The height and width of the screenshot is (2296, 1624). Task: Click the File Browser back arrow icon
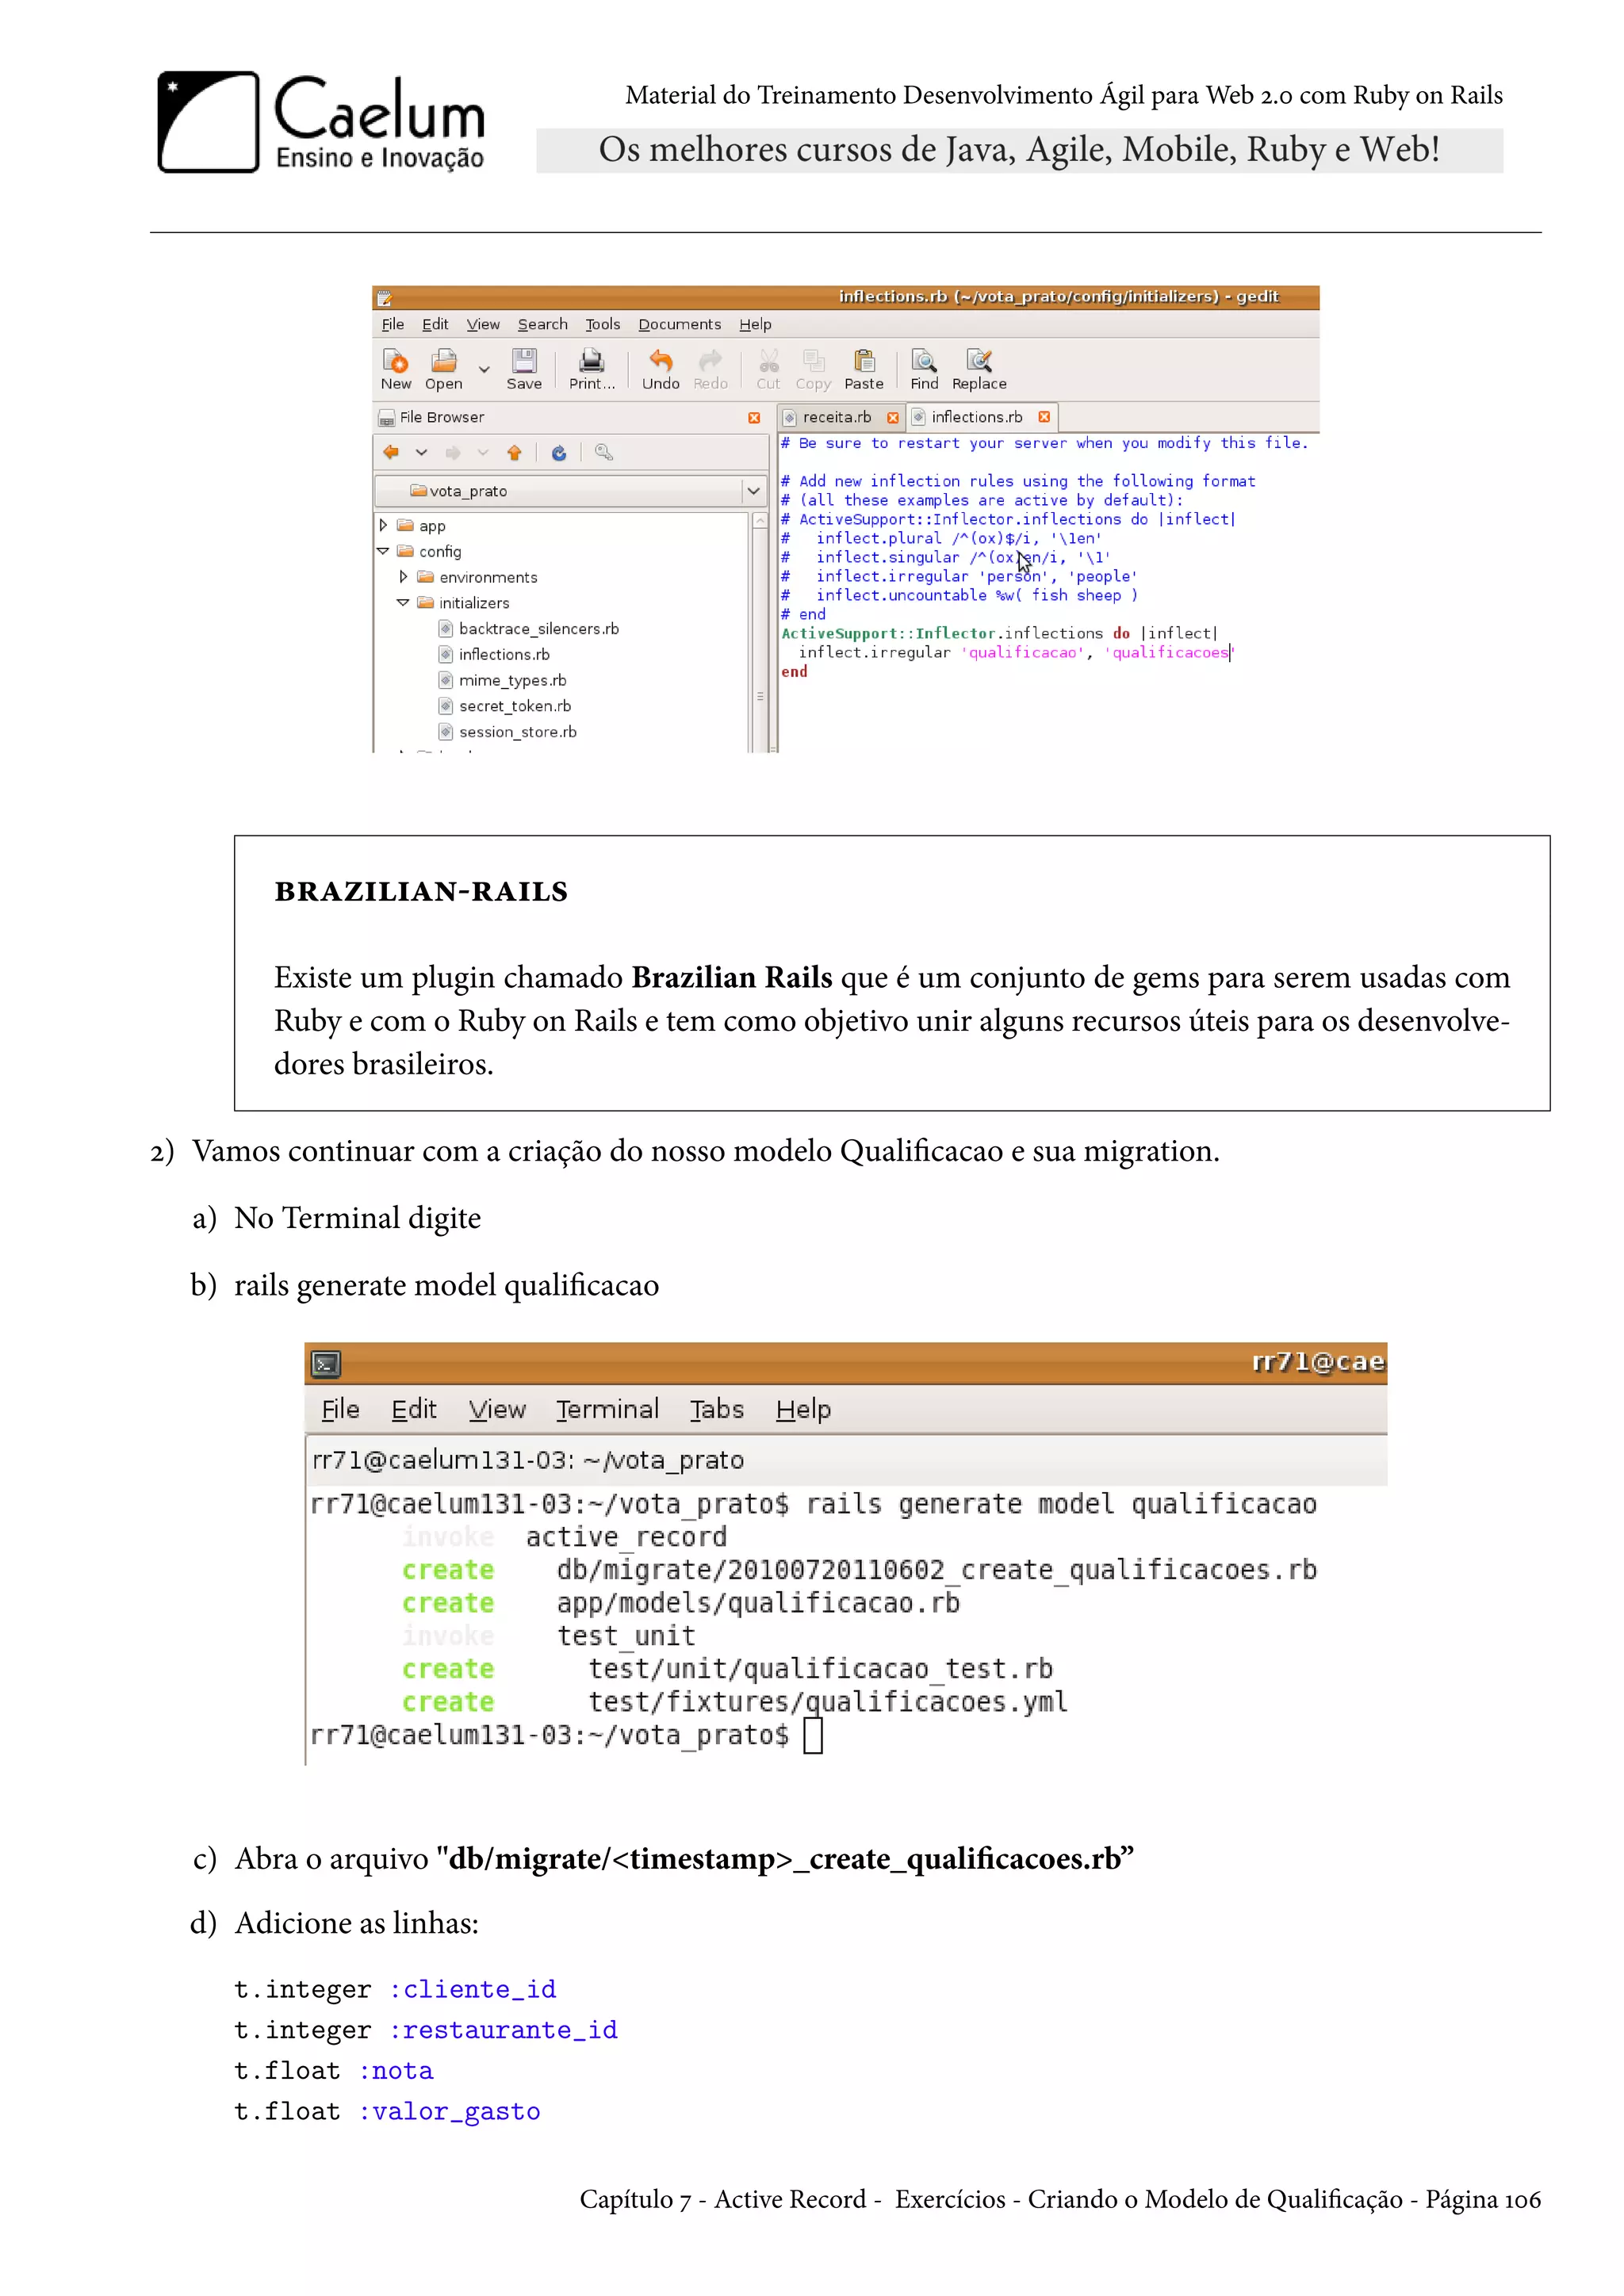391,453
